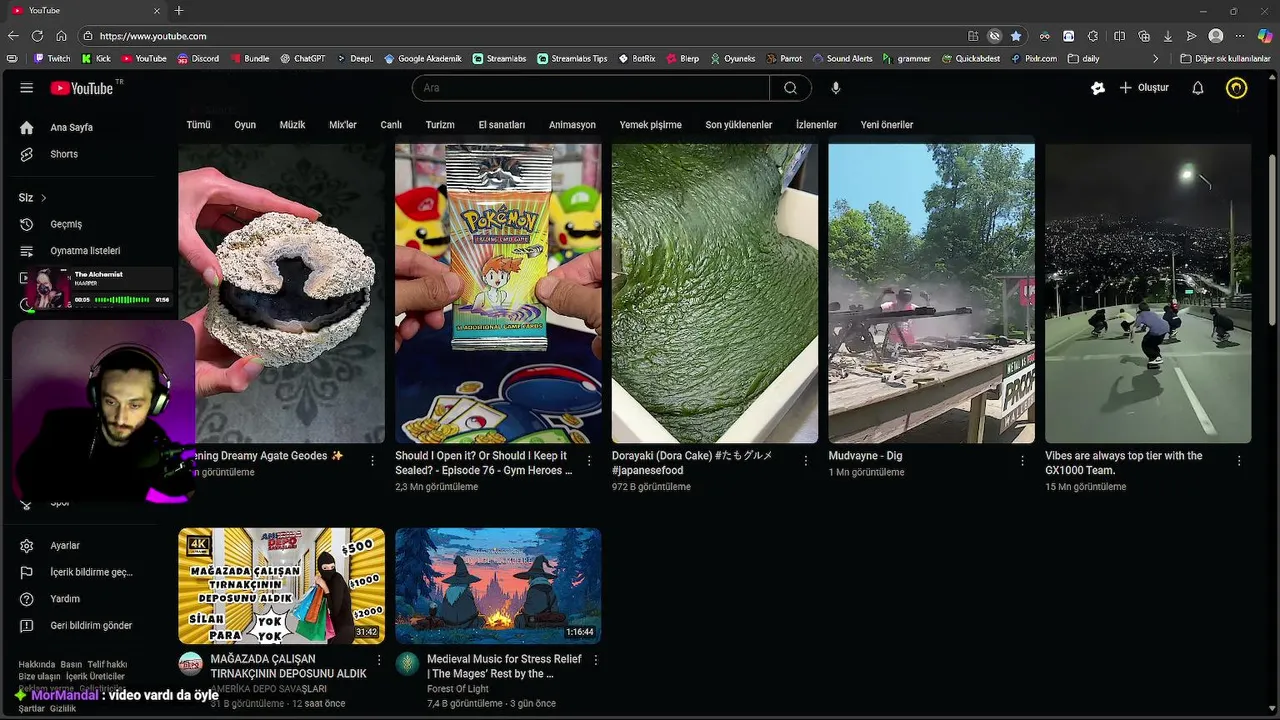This screenshot has height=720, width=1280.
Task: Select the Animasyon filter chip
Action: point(572,125)
